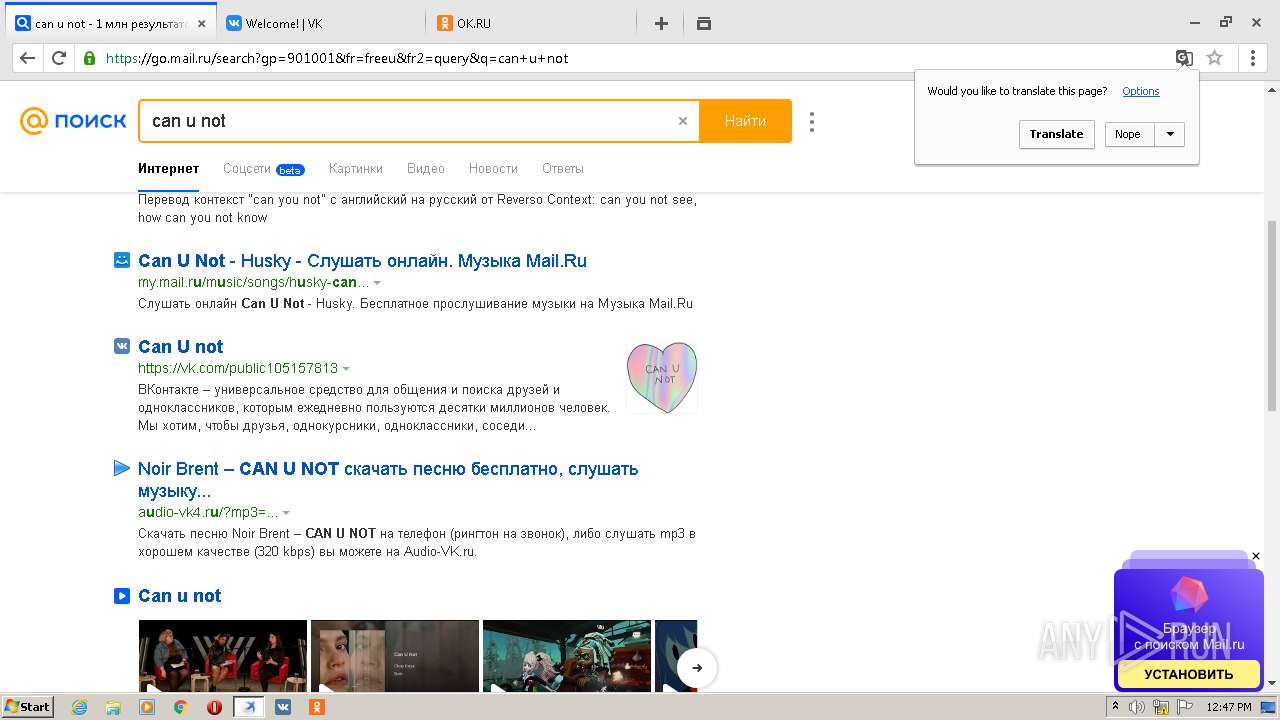Open the Can U not VK result link
Viewport: 1280px width, 720px height.
coord(181,347)
